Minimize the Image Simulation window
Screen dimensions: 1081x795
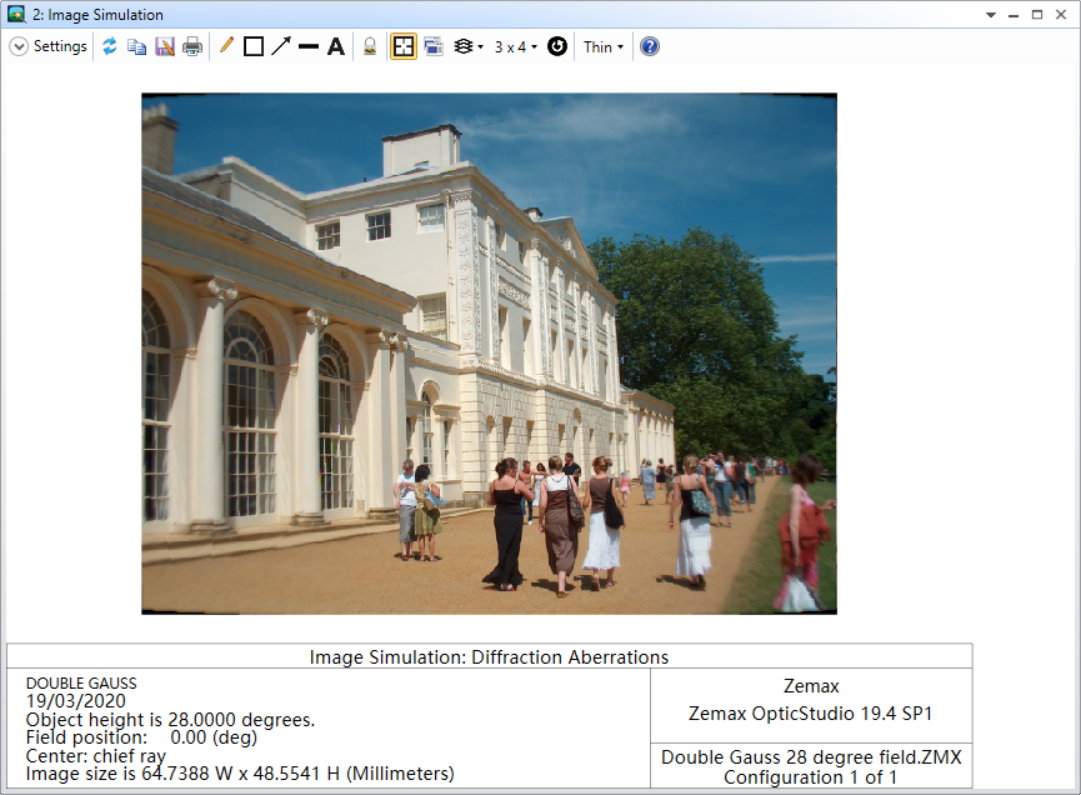pos(1013,14)
